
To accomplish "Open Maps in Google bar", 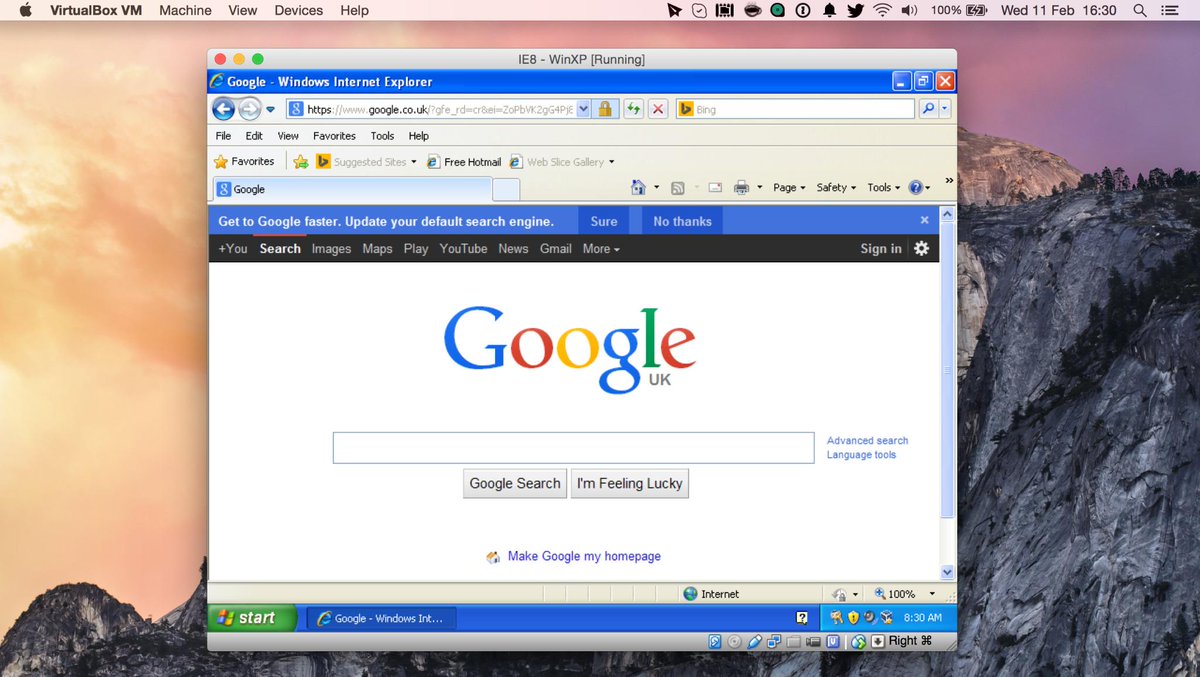I will tap(377, 249).
